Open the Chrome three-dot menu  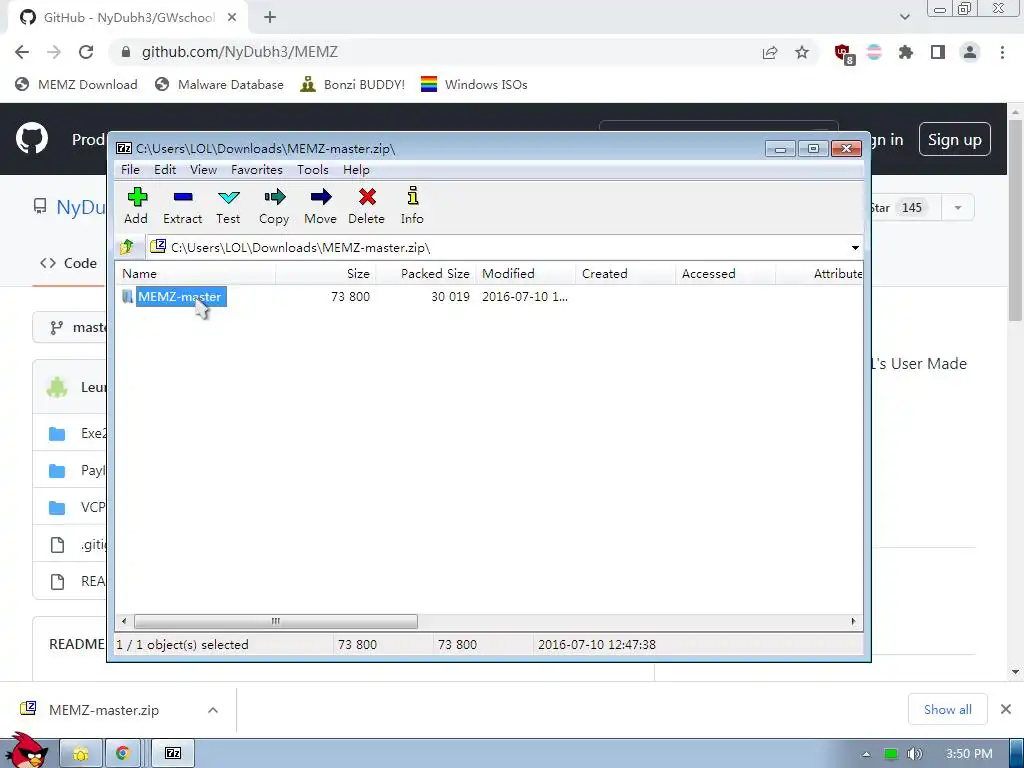(1002, 52)
